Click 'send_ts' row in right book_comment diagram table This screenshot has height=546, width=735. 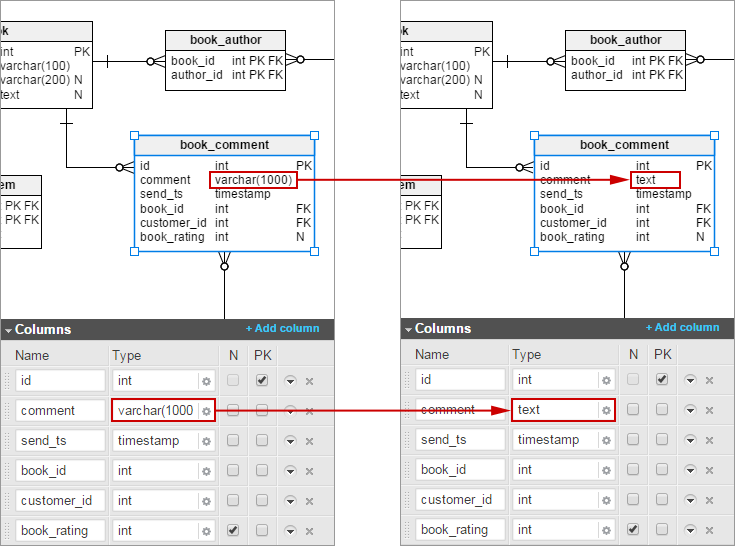pos(624,194)
